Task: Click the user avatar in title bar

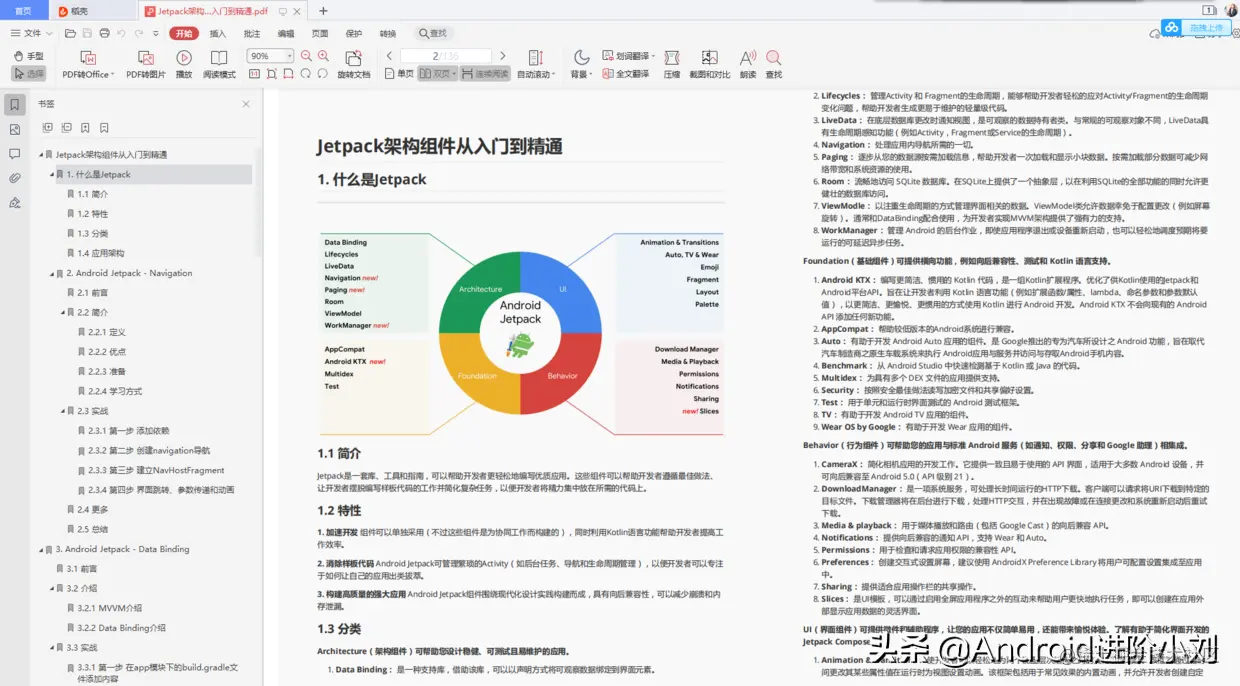Action: (1231, 9)
